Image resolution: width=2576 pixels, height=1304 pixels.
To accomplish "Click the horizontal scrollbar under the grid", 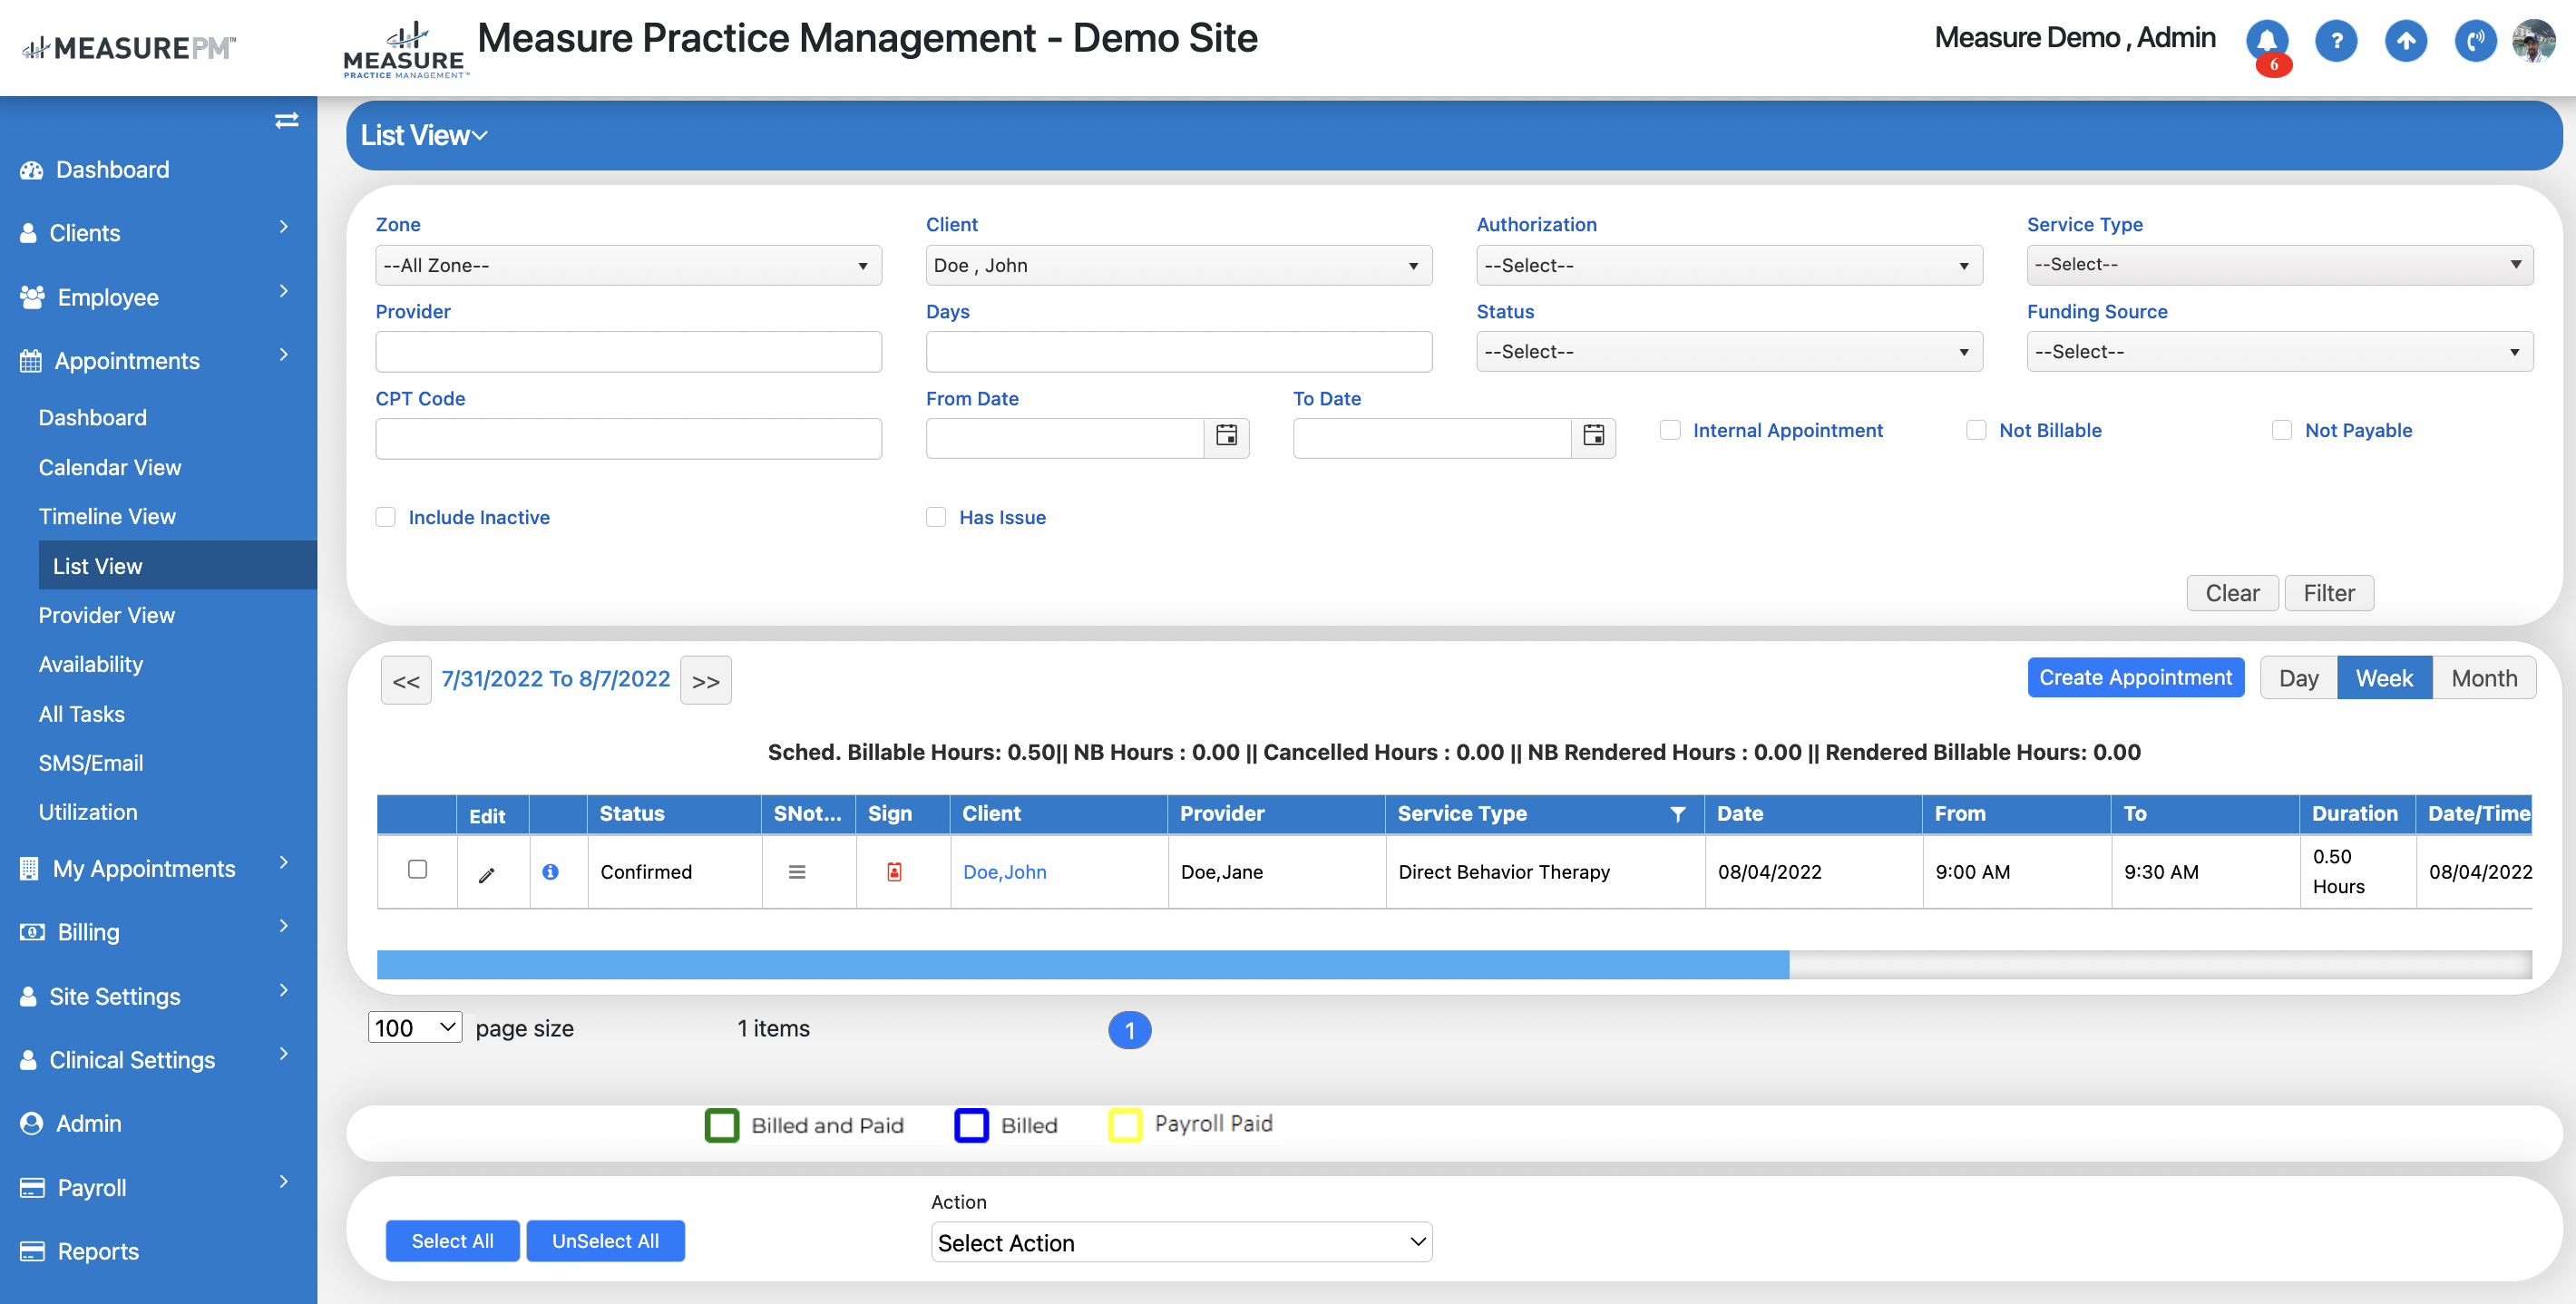I will (x=1082, y=964).
